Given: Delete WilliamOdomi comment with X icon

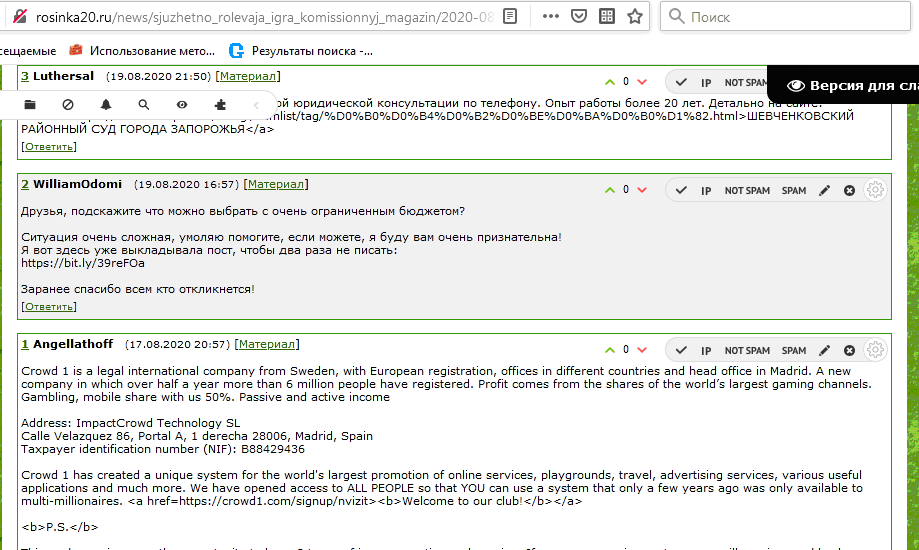Looking at the screenshot, I should coord(849,191).
